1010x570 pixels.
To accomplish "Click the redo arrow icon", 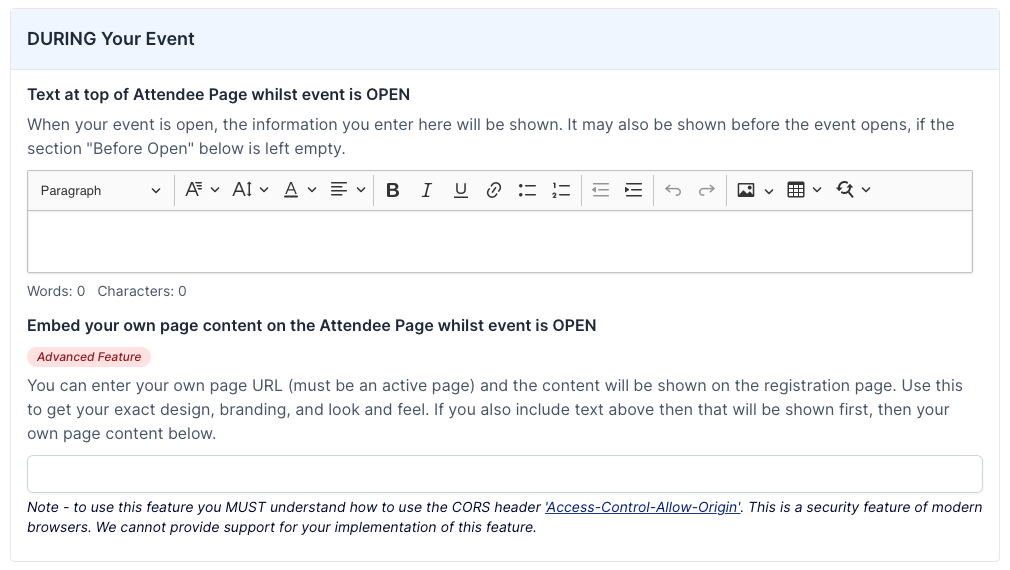I will pyautogui.click(x=706, y=190).
